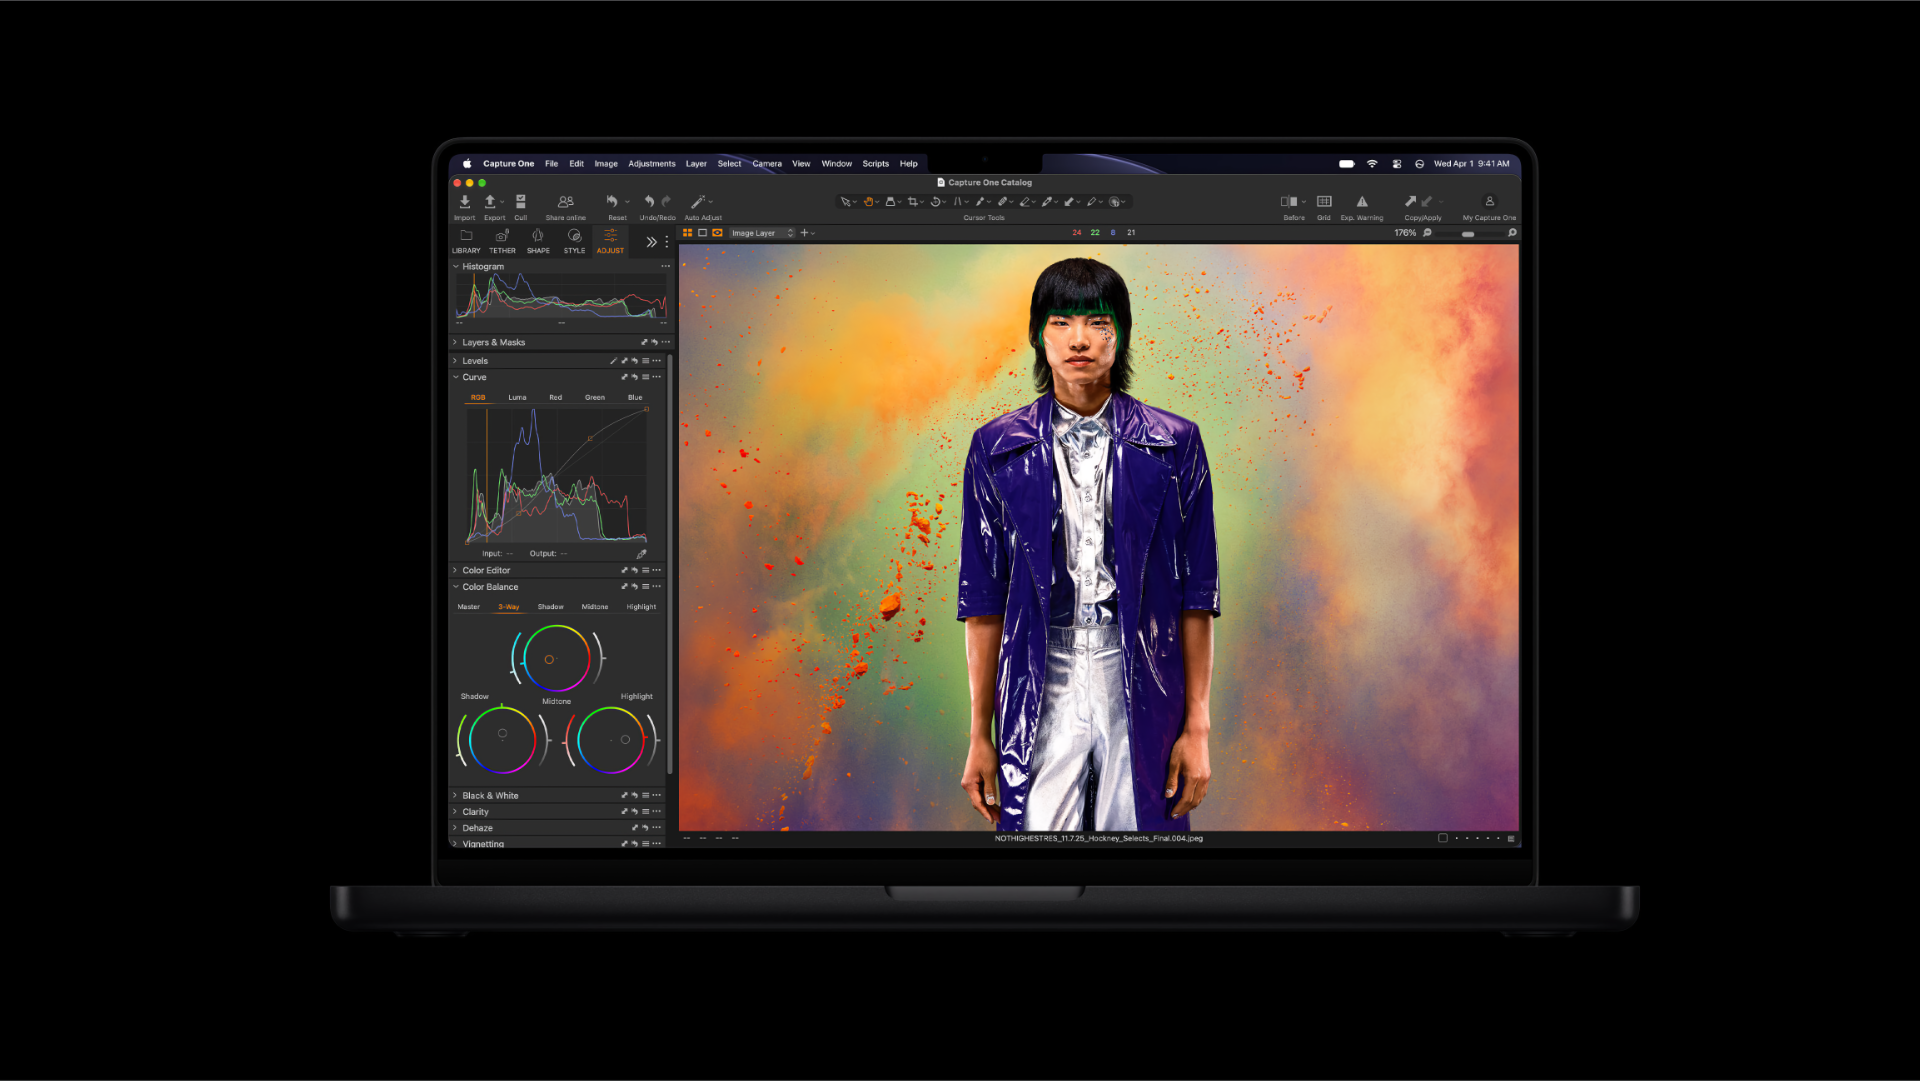1920x1081 pixels.
Task: Expand the Levels panel
Action: pyautogui.click(x=455, y=361)
